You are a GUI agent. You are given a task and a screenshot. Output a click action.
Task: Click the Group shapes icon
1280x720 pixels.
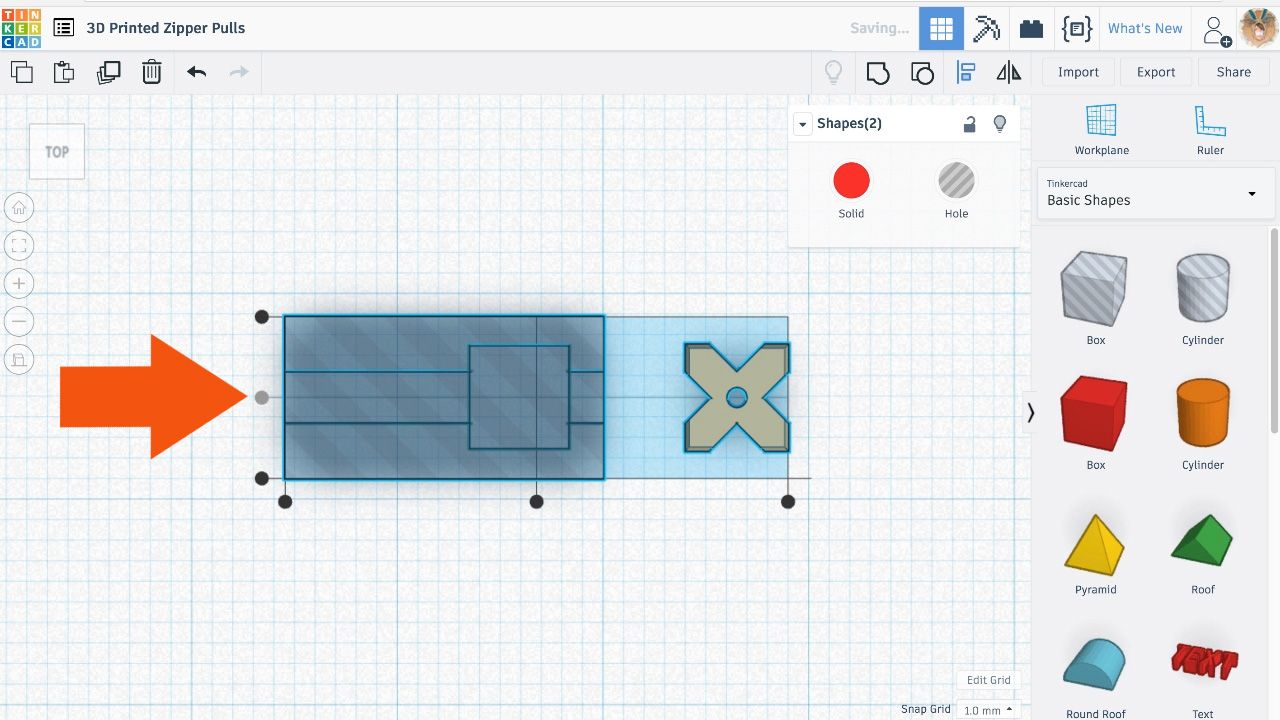tap(878, 72)
